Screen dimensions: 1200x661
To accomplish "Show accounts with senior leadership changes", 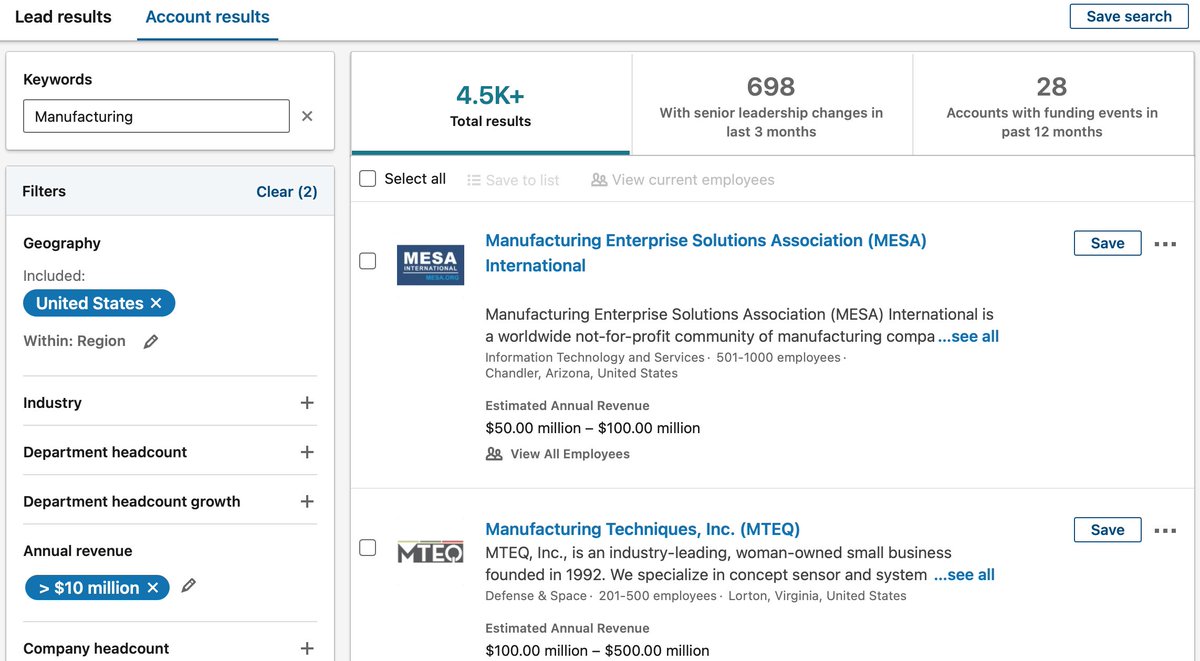I will (771, 104).
